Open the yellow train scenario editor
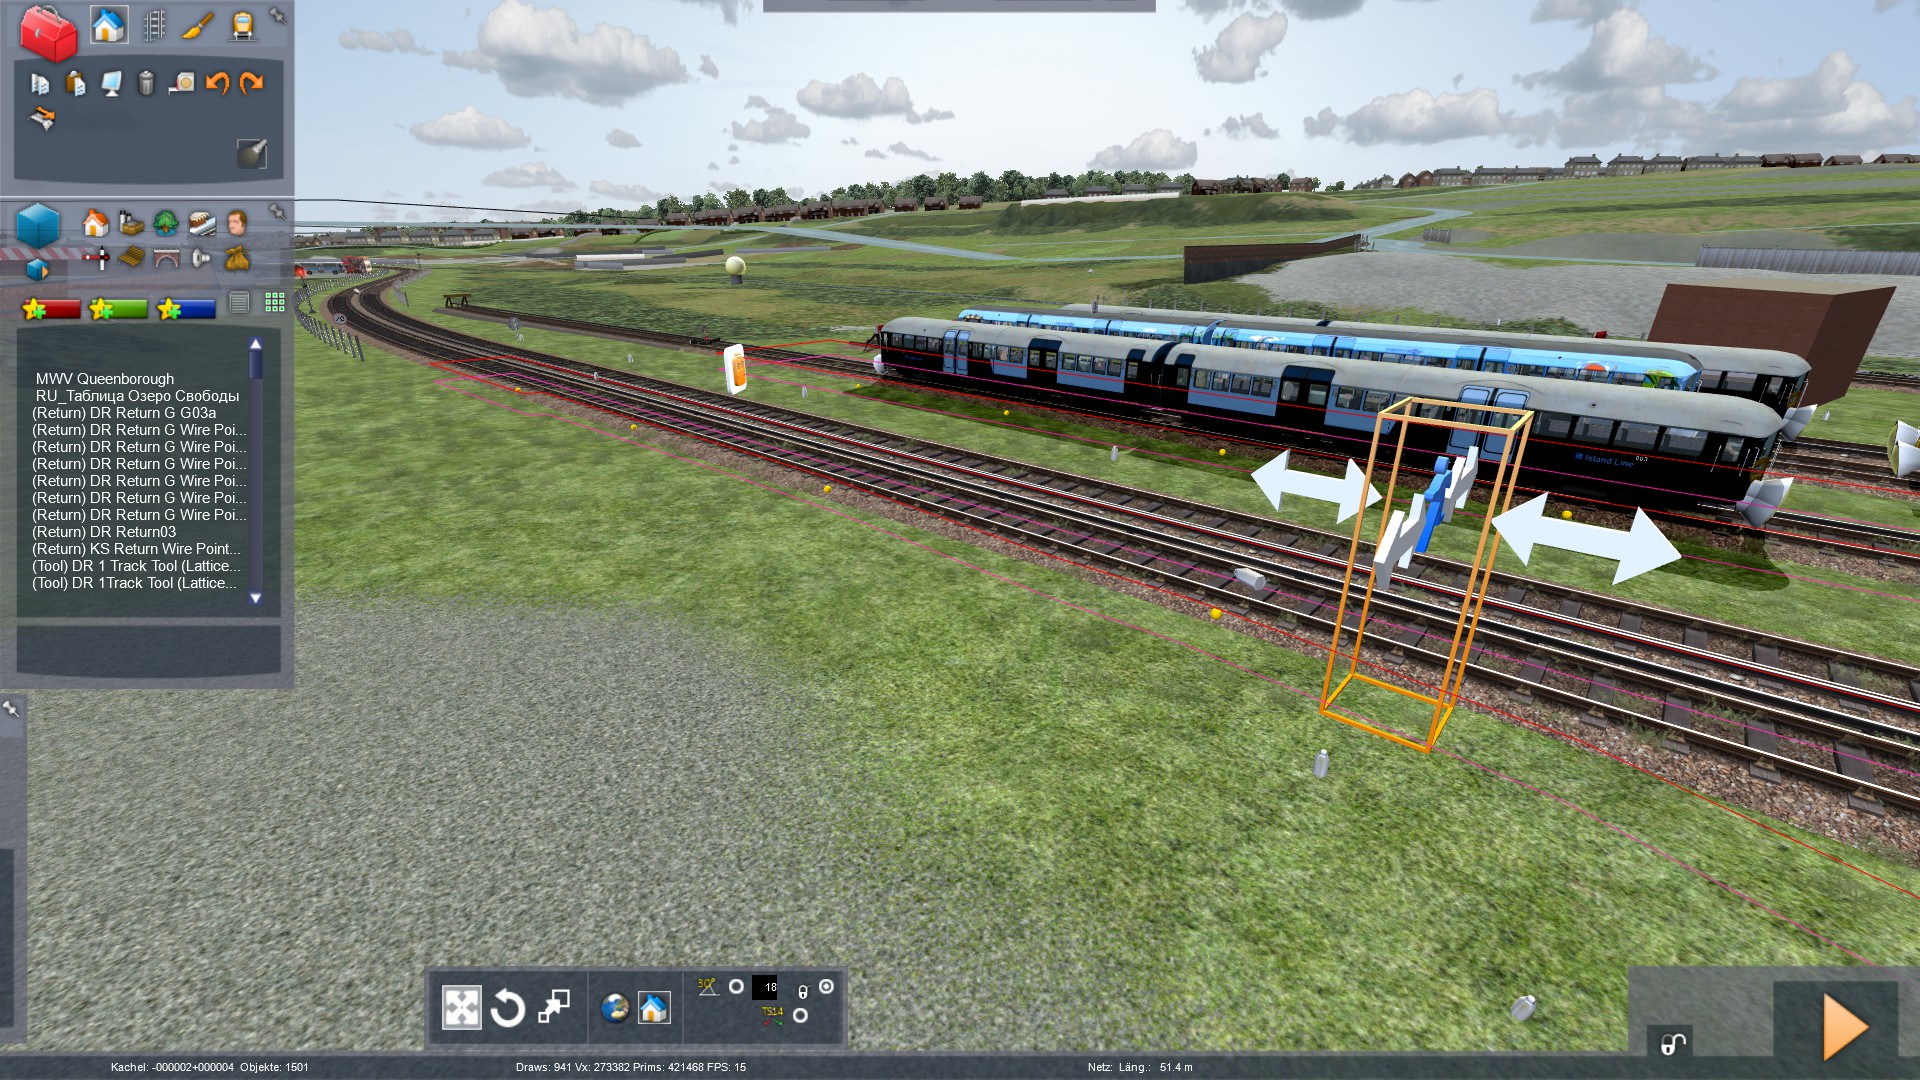The image size is (1920, 1080). pyautogui.click(x=242, y=26)
